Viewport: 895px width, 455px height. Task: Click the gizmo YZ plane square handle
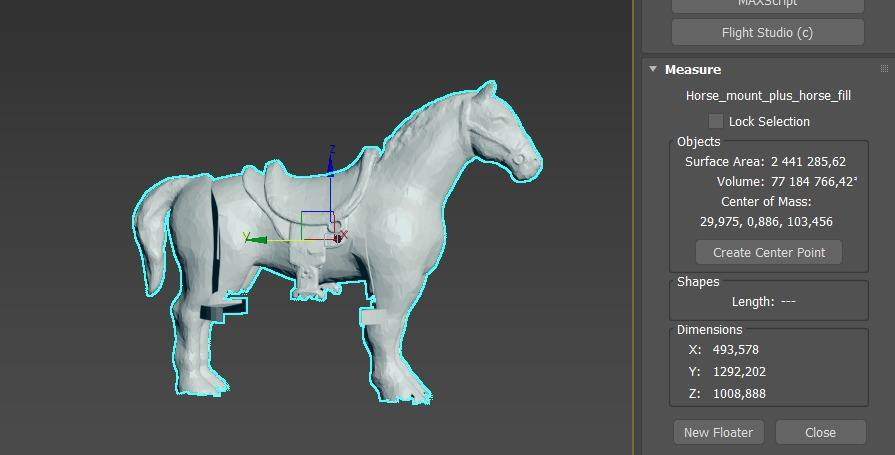pyautogui.click(x=317, y=225)
